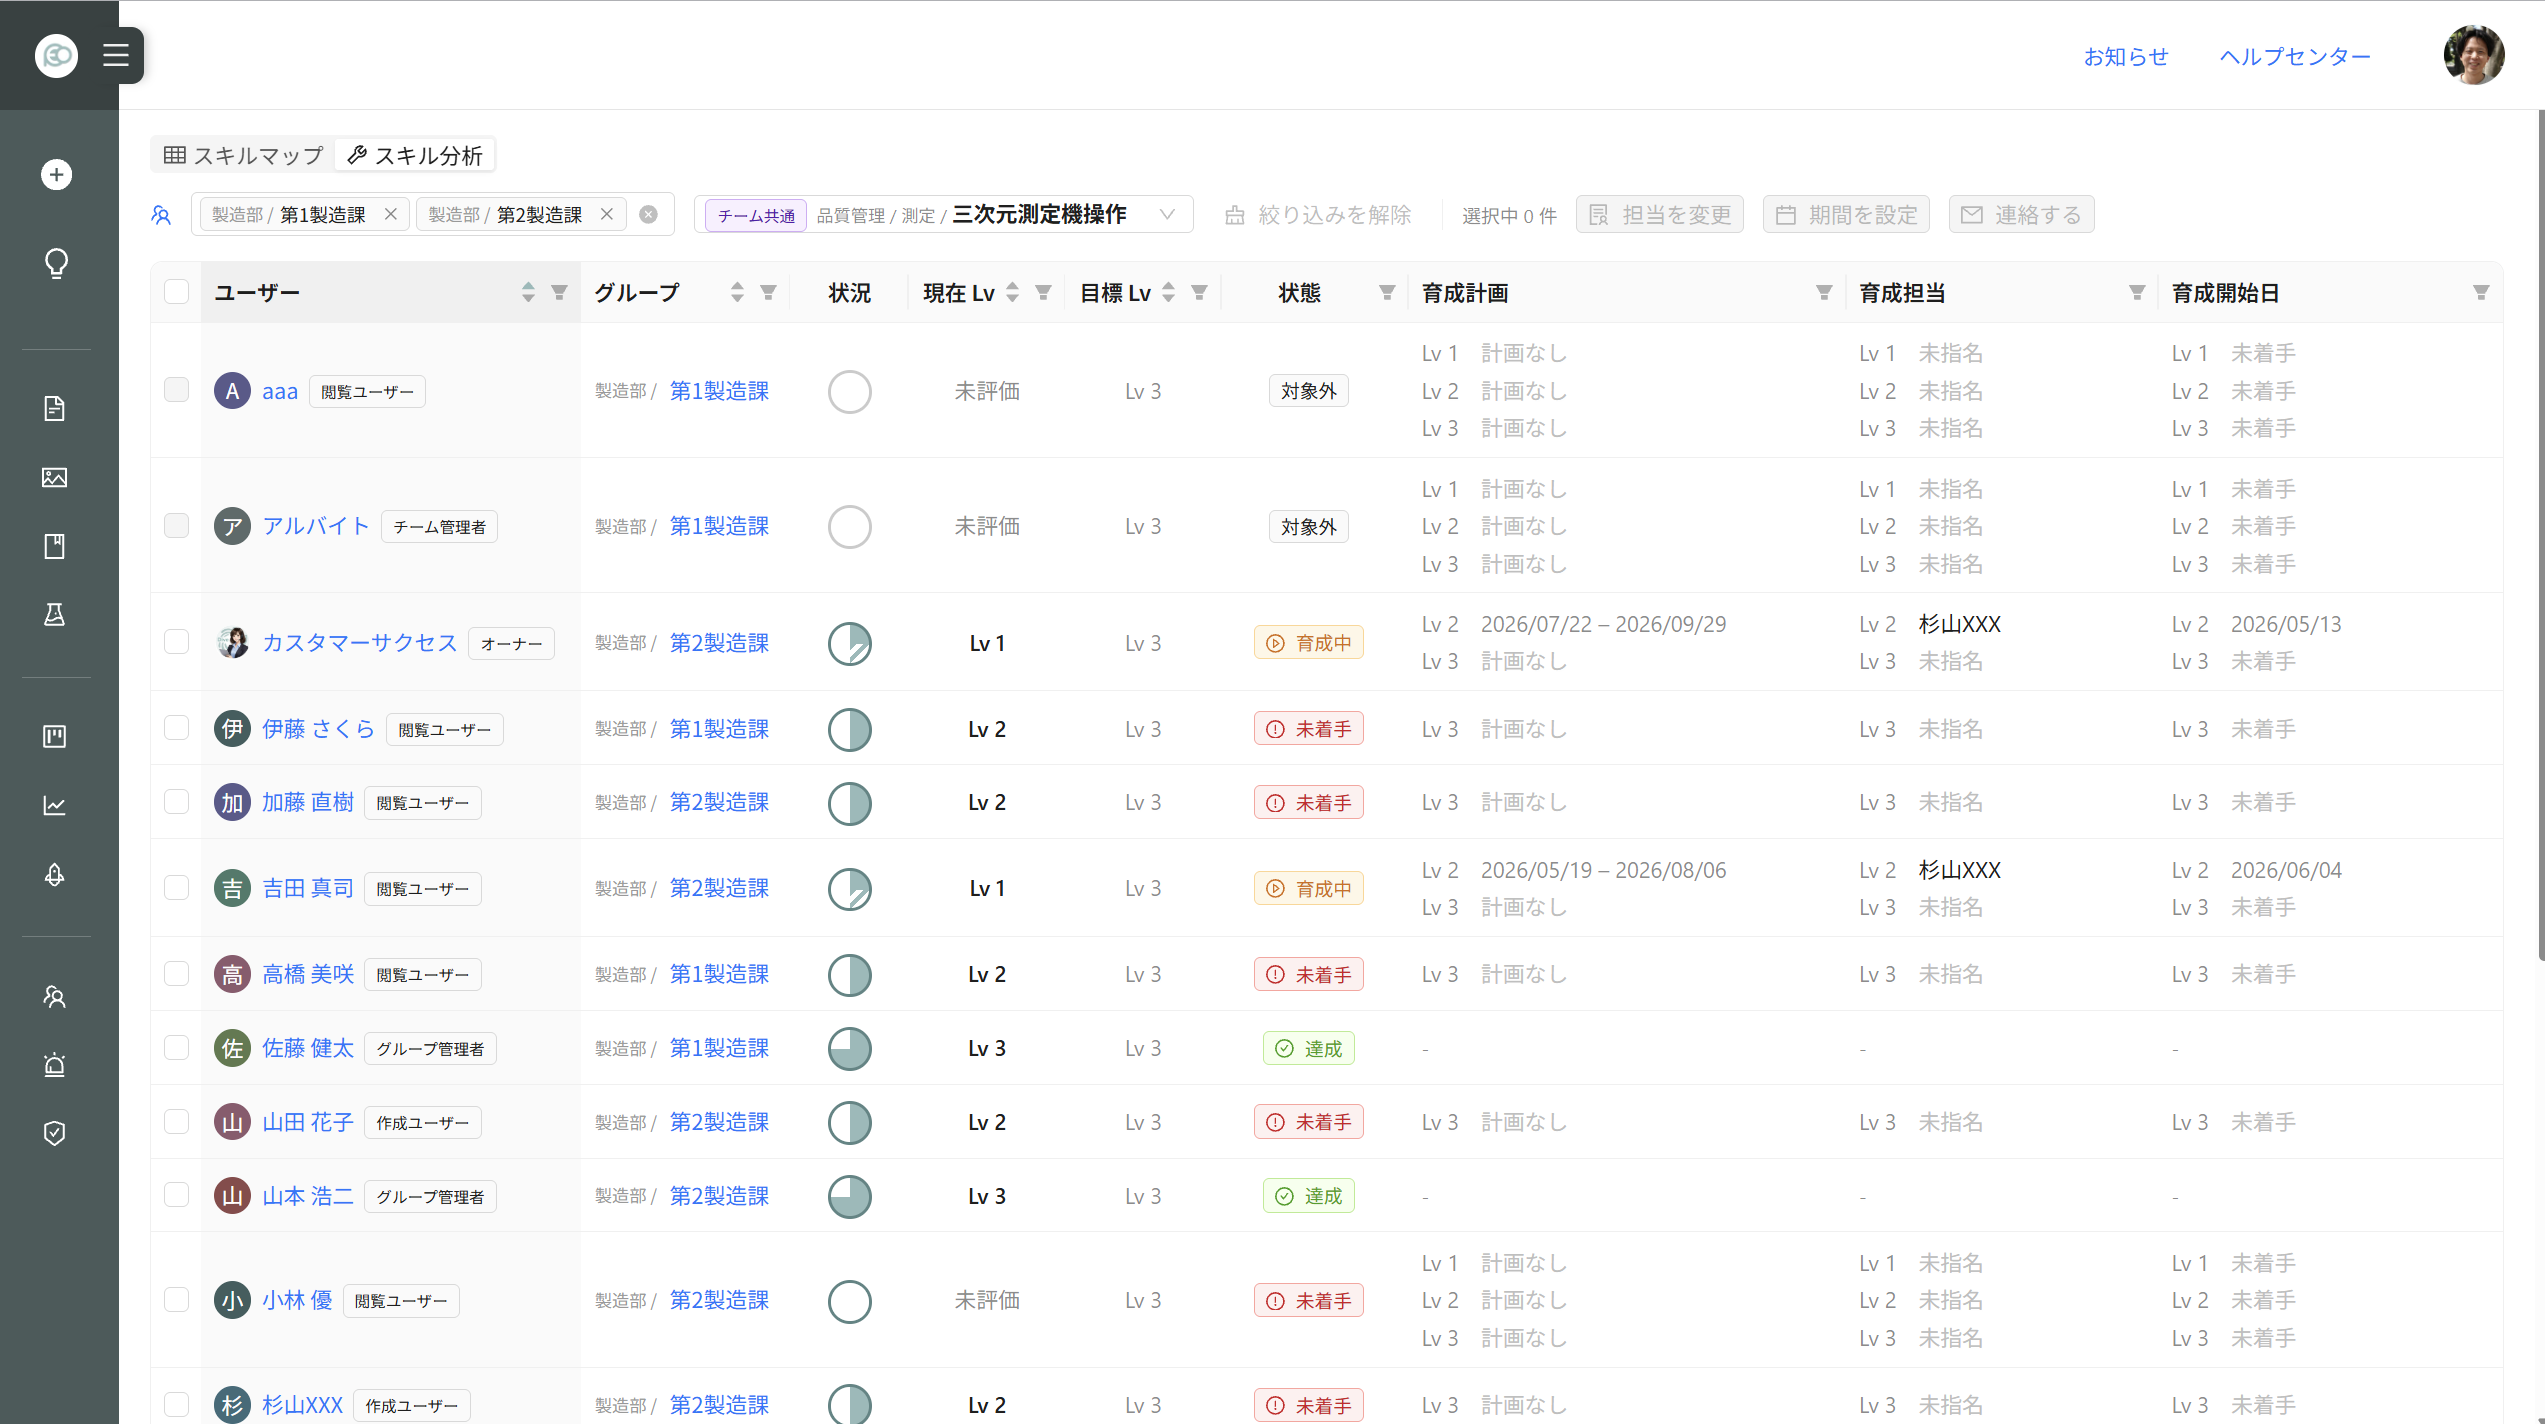
Task: Check the box for 吉田 真司 row
Action: tap(176, 887)
